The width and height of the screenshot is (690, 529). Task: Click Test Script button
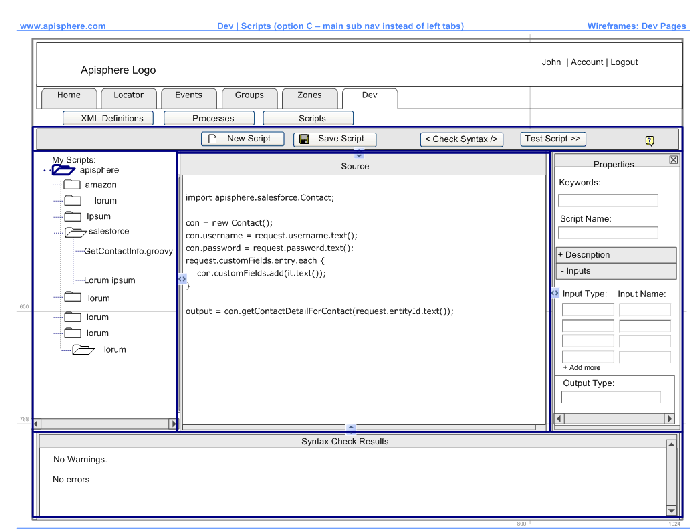pos(553,139)
